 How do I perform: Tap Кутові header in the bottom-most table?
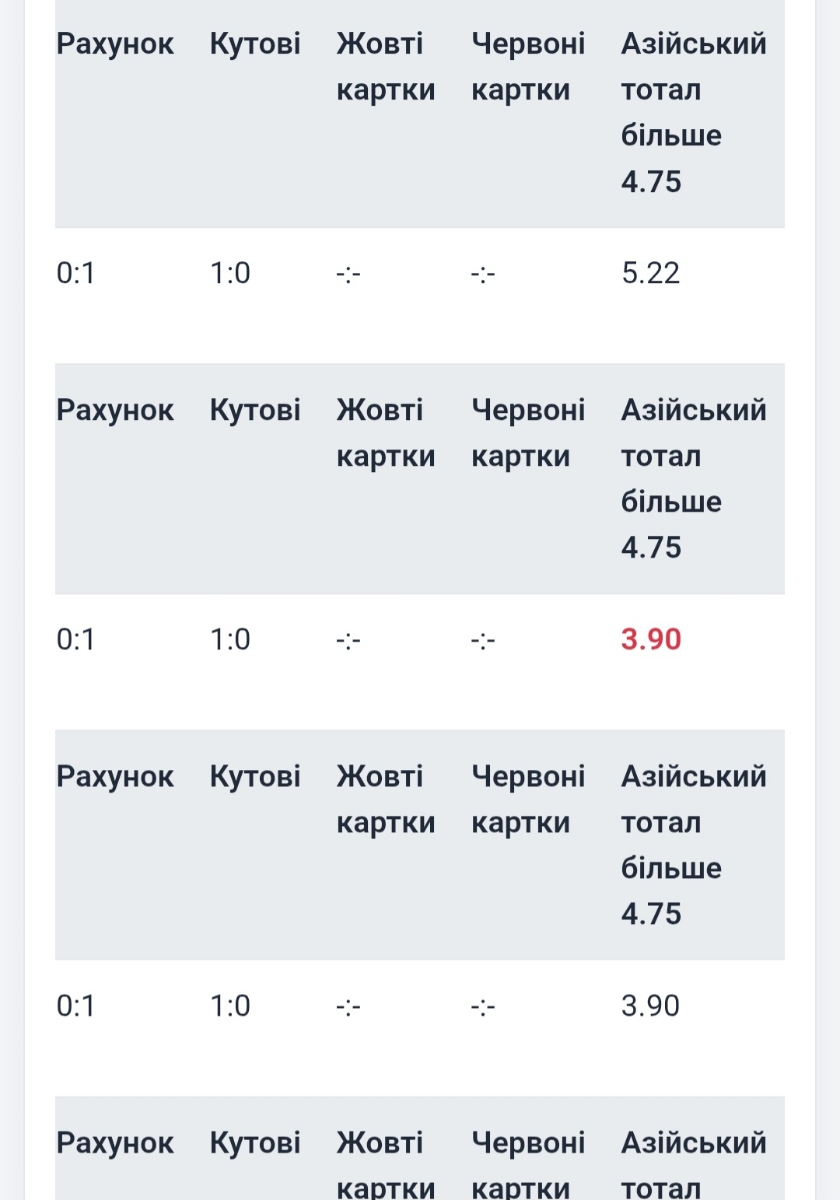[255, 1143]
